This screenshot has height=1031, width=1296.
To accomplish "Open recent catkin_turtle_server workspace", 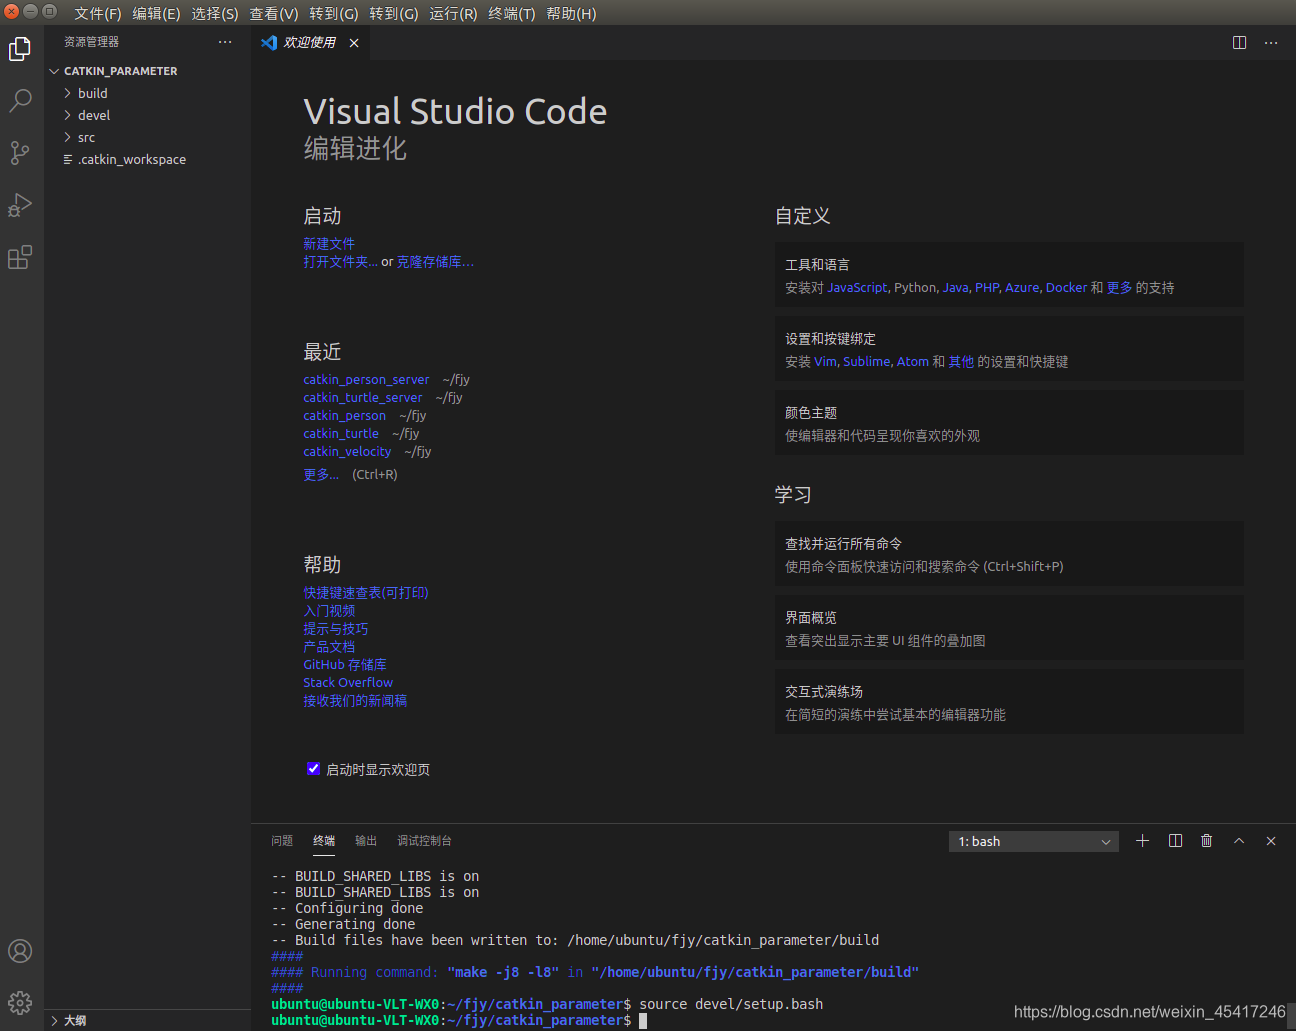I will 362,398.
